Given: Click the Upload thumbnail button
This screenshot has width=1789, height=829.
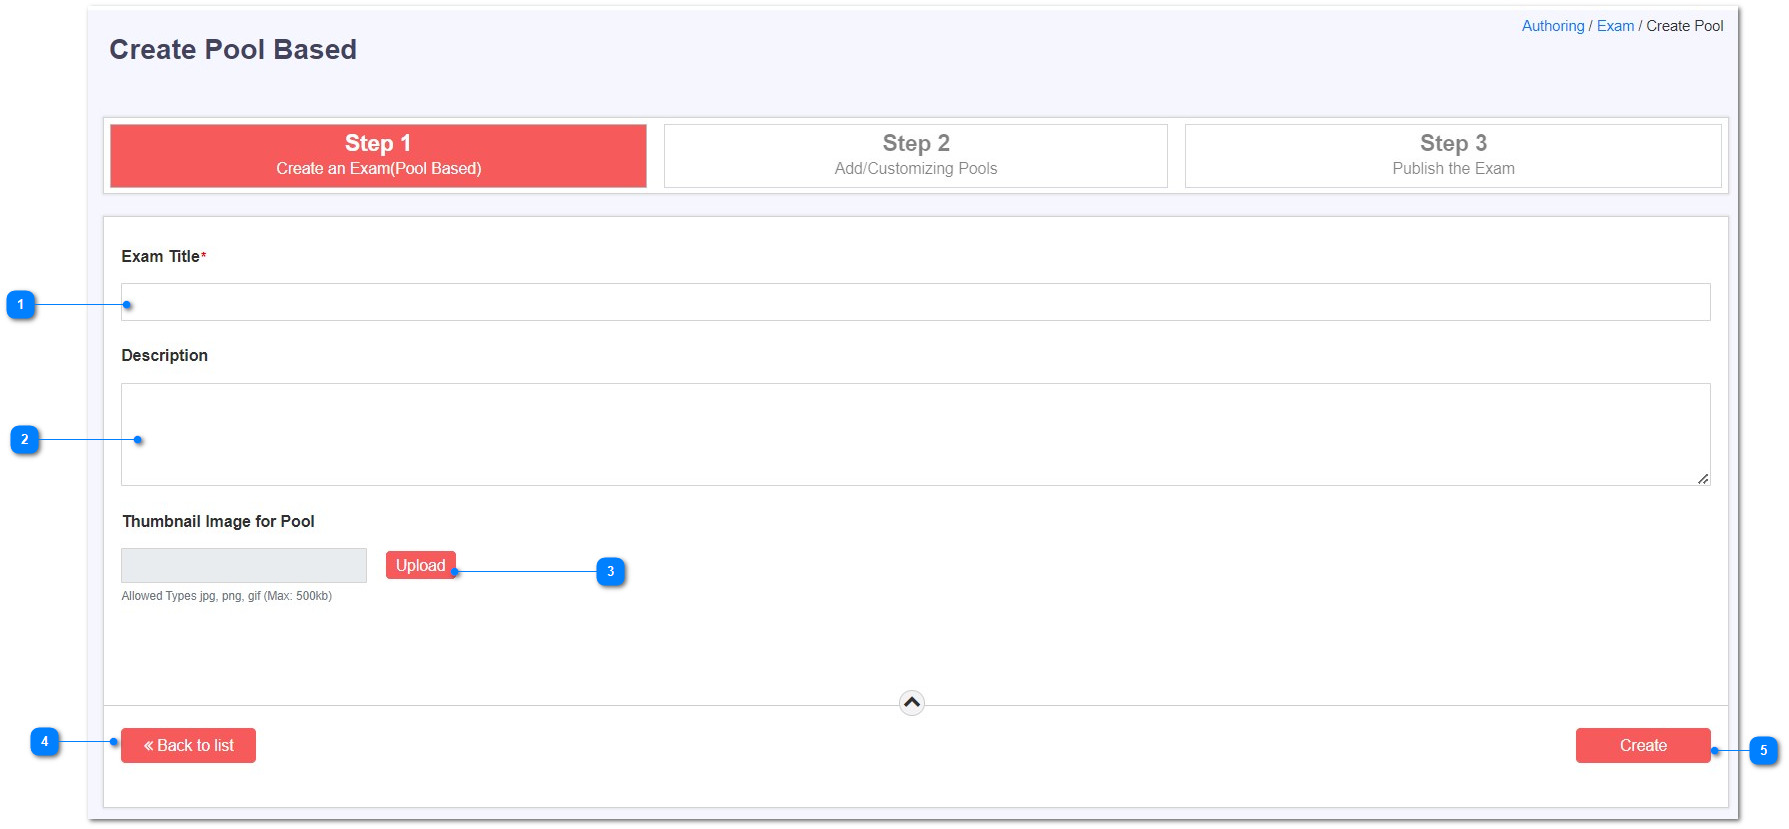Looking at the screenshot, I should point(421,566).
